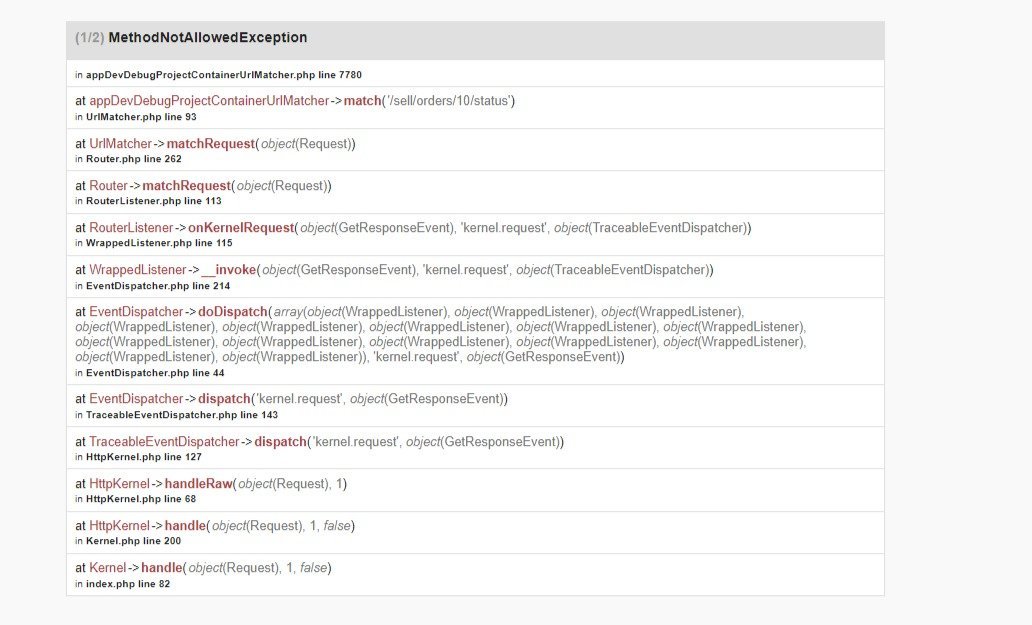Image resolution: width=1032 pixels, height=625 pixels.
Task: Click handle method of Kernel
Action: [x=161, y=568]
